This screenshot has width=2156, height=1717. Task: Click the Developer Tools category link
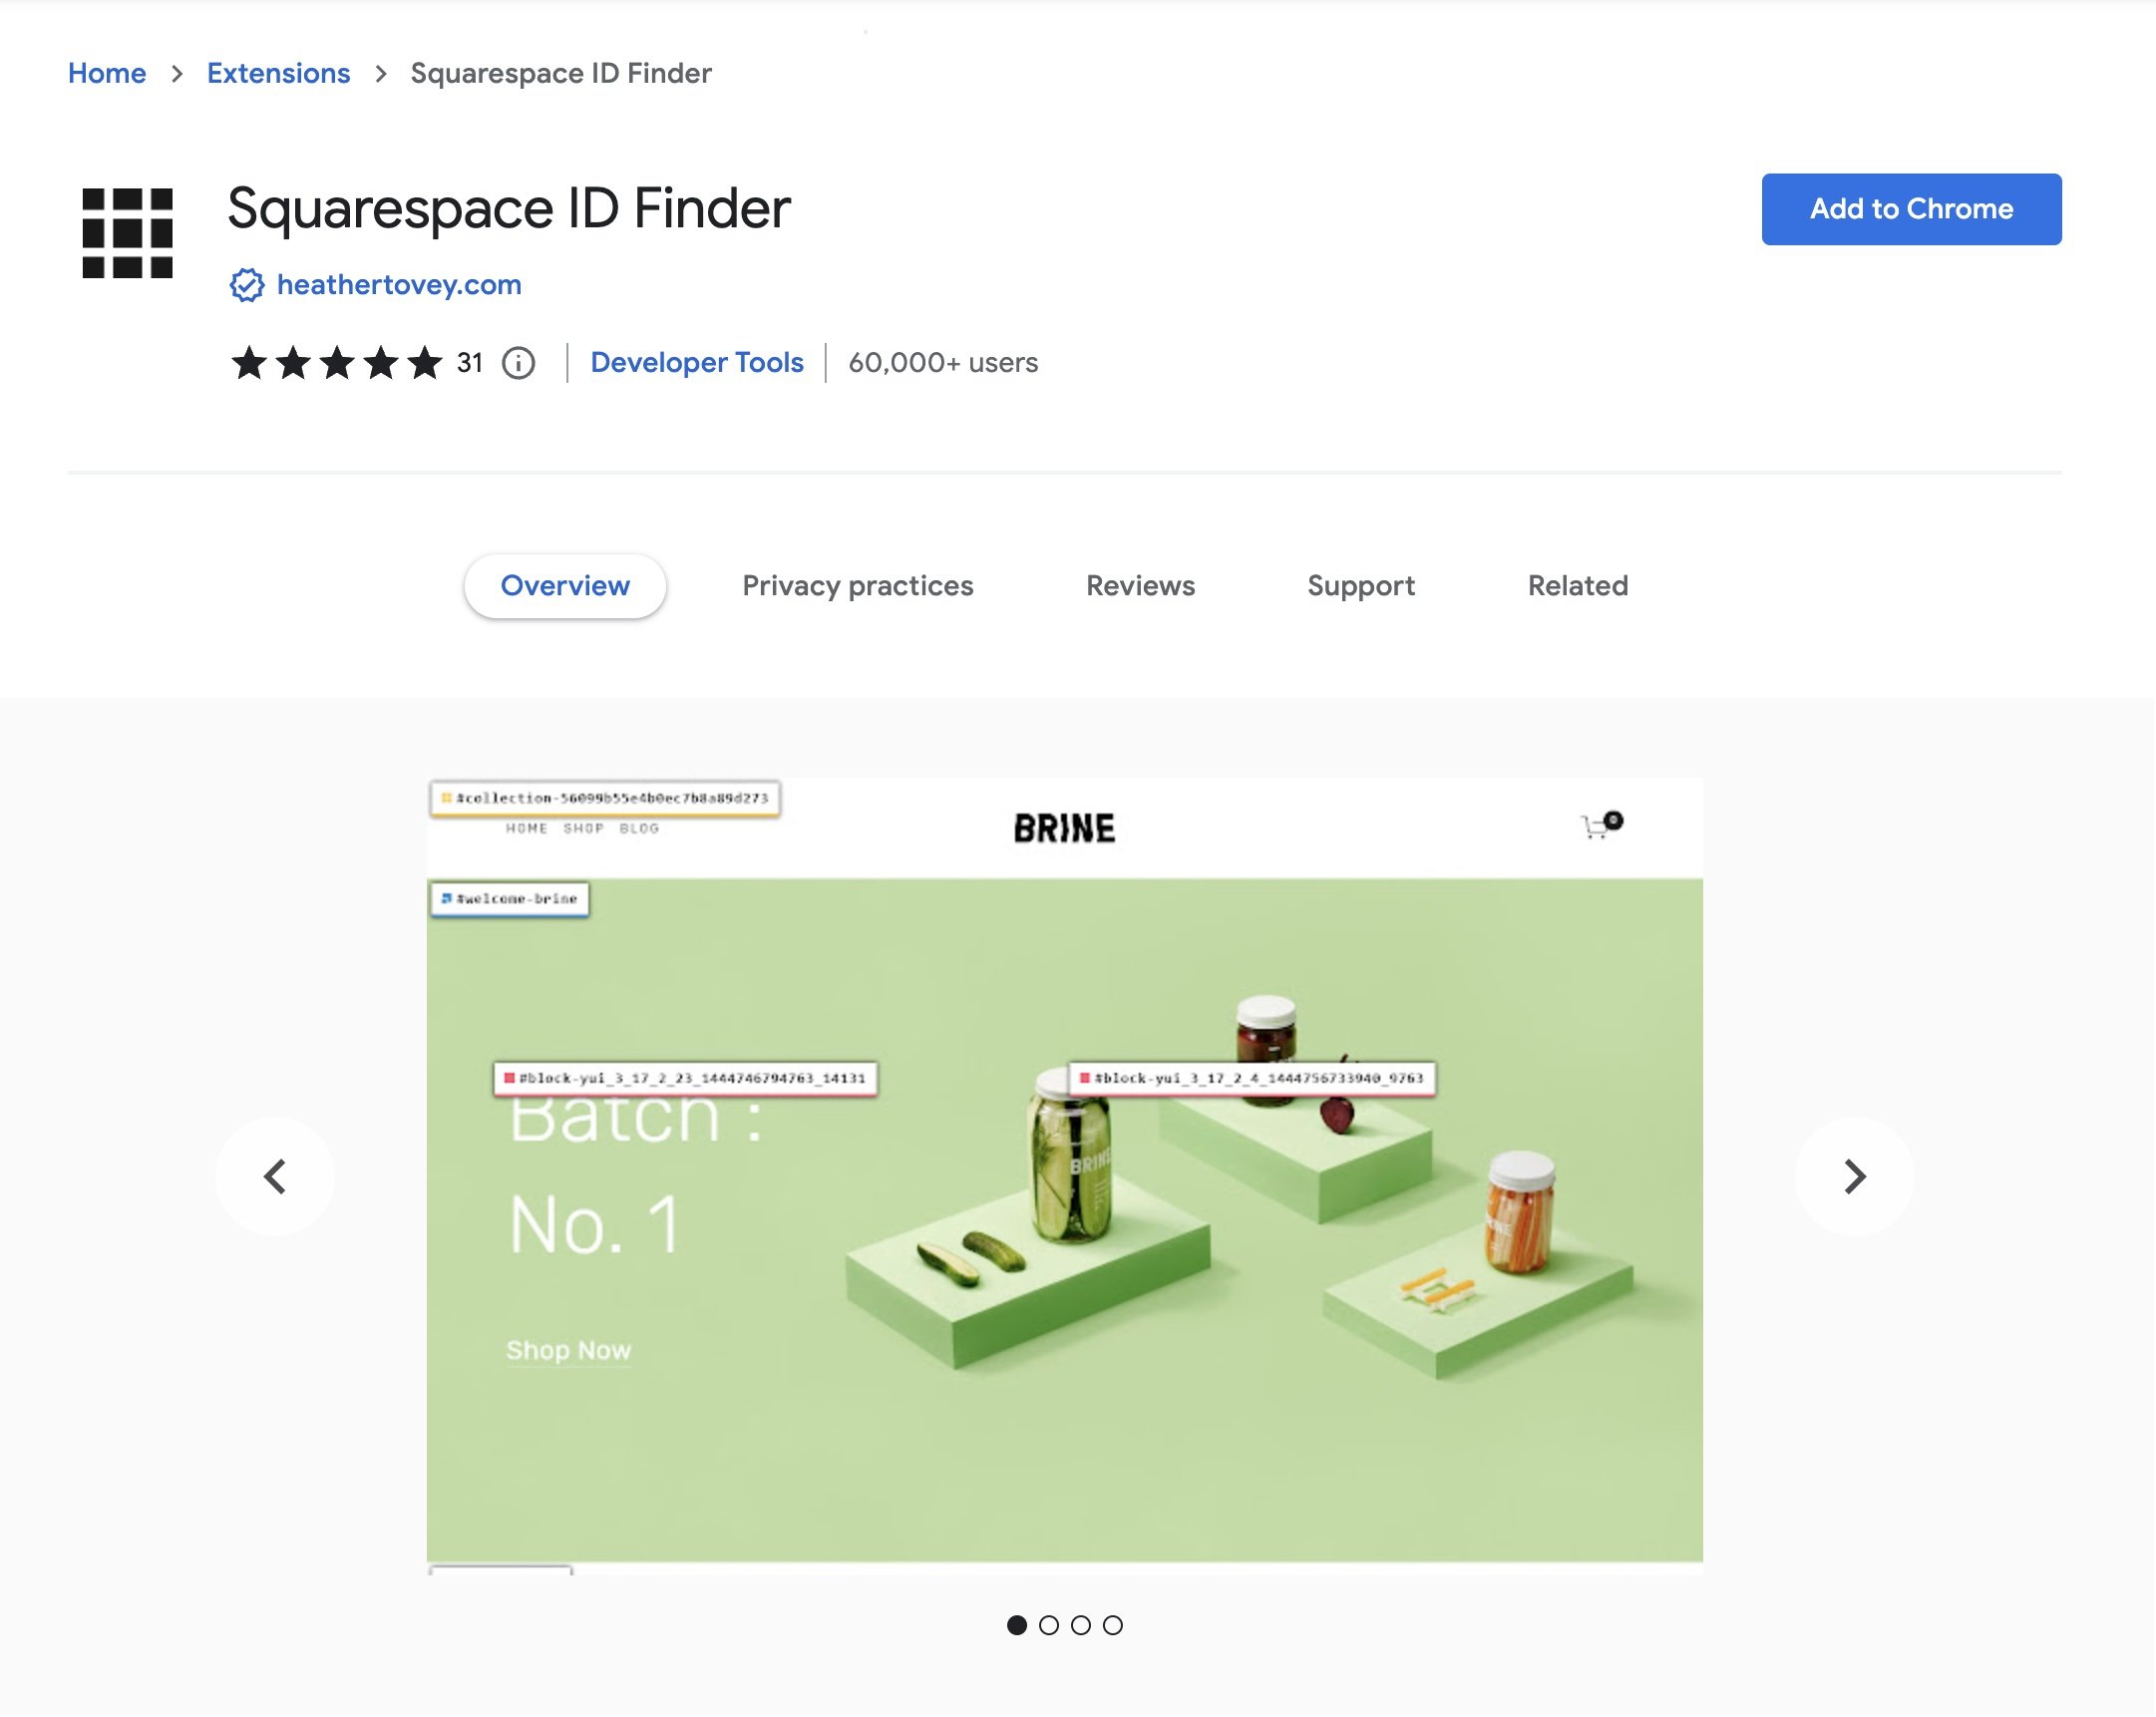tap(697, 363)
